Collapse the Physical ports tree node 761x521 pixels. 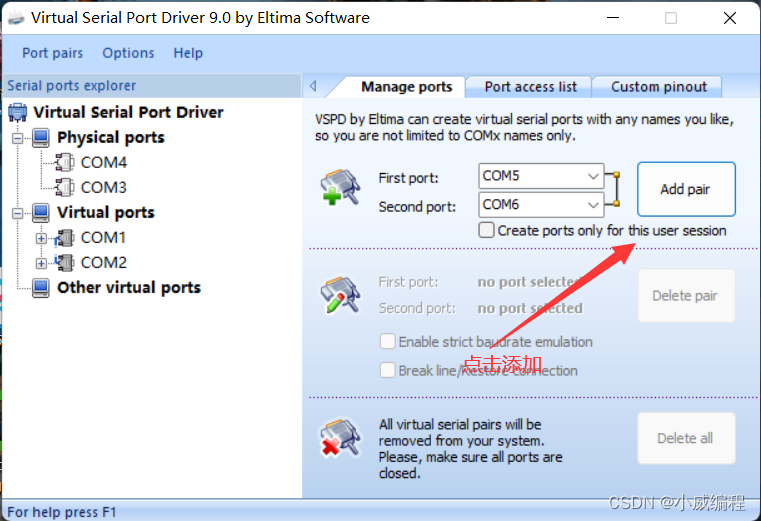[18, 138]
